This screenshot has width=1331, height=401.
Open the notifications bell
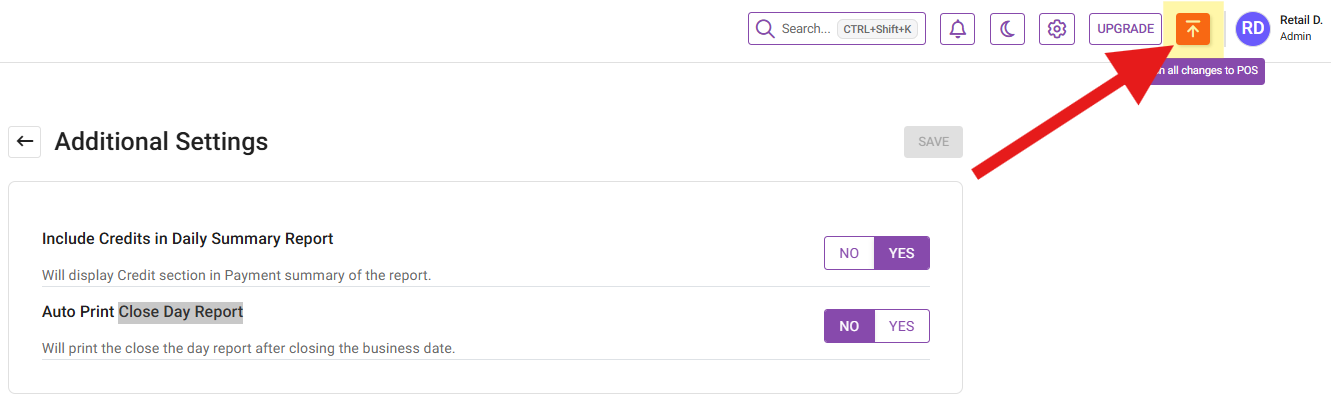(x=957, y=29)
